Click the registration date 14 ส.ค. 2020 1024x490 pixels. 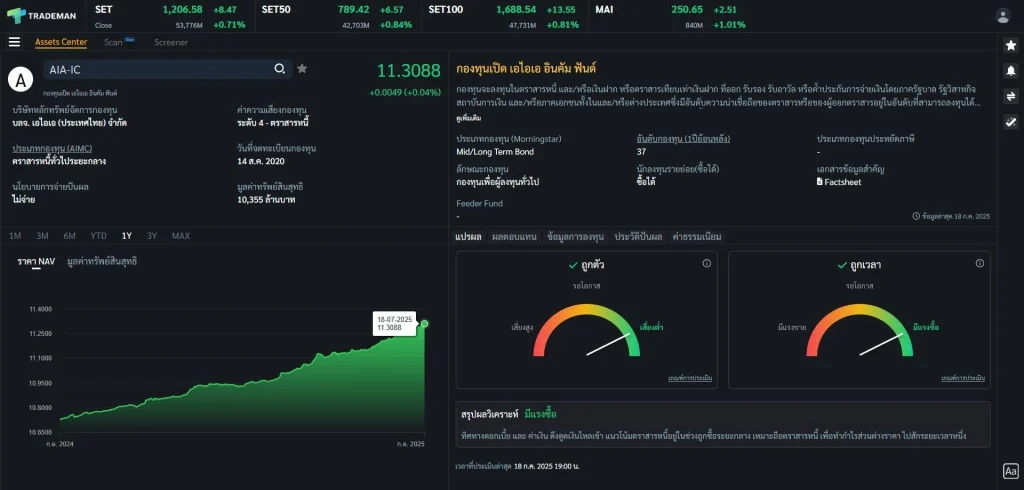[261, 161]
